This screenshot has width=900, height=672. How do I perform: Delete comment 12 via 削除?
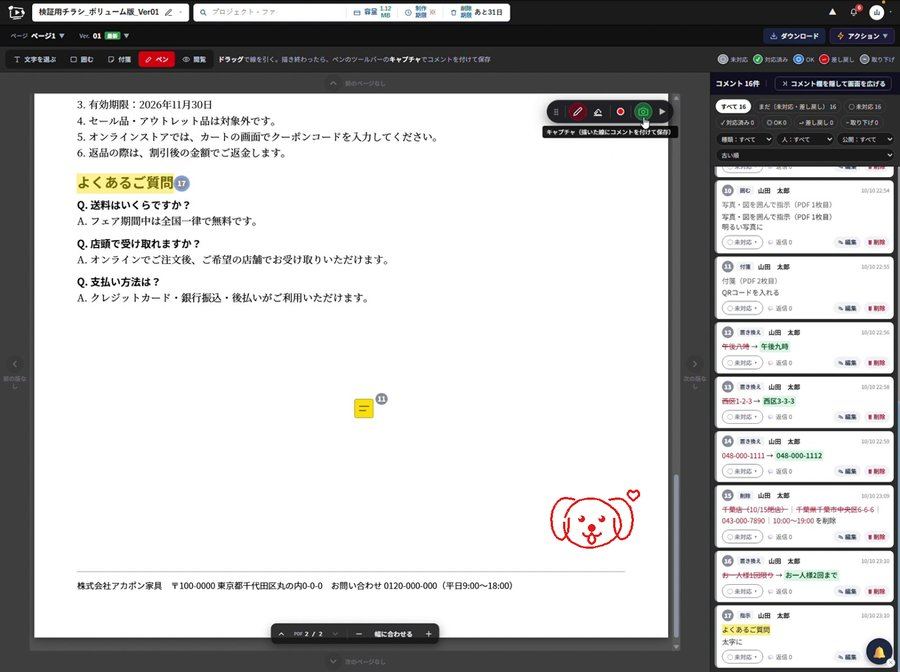876,363
